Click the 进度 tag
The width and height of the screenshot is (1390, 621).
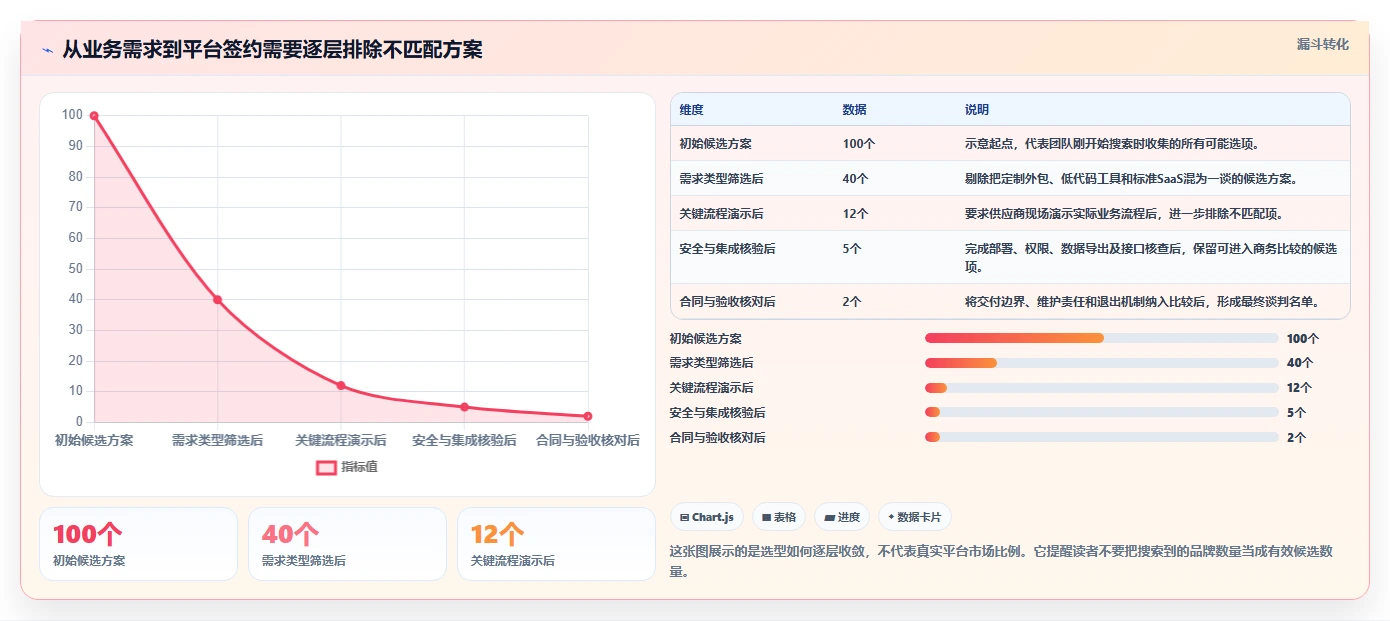842,517
